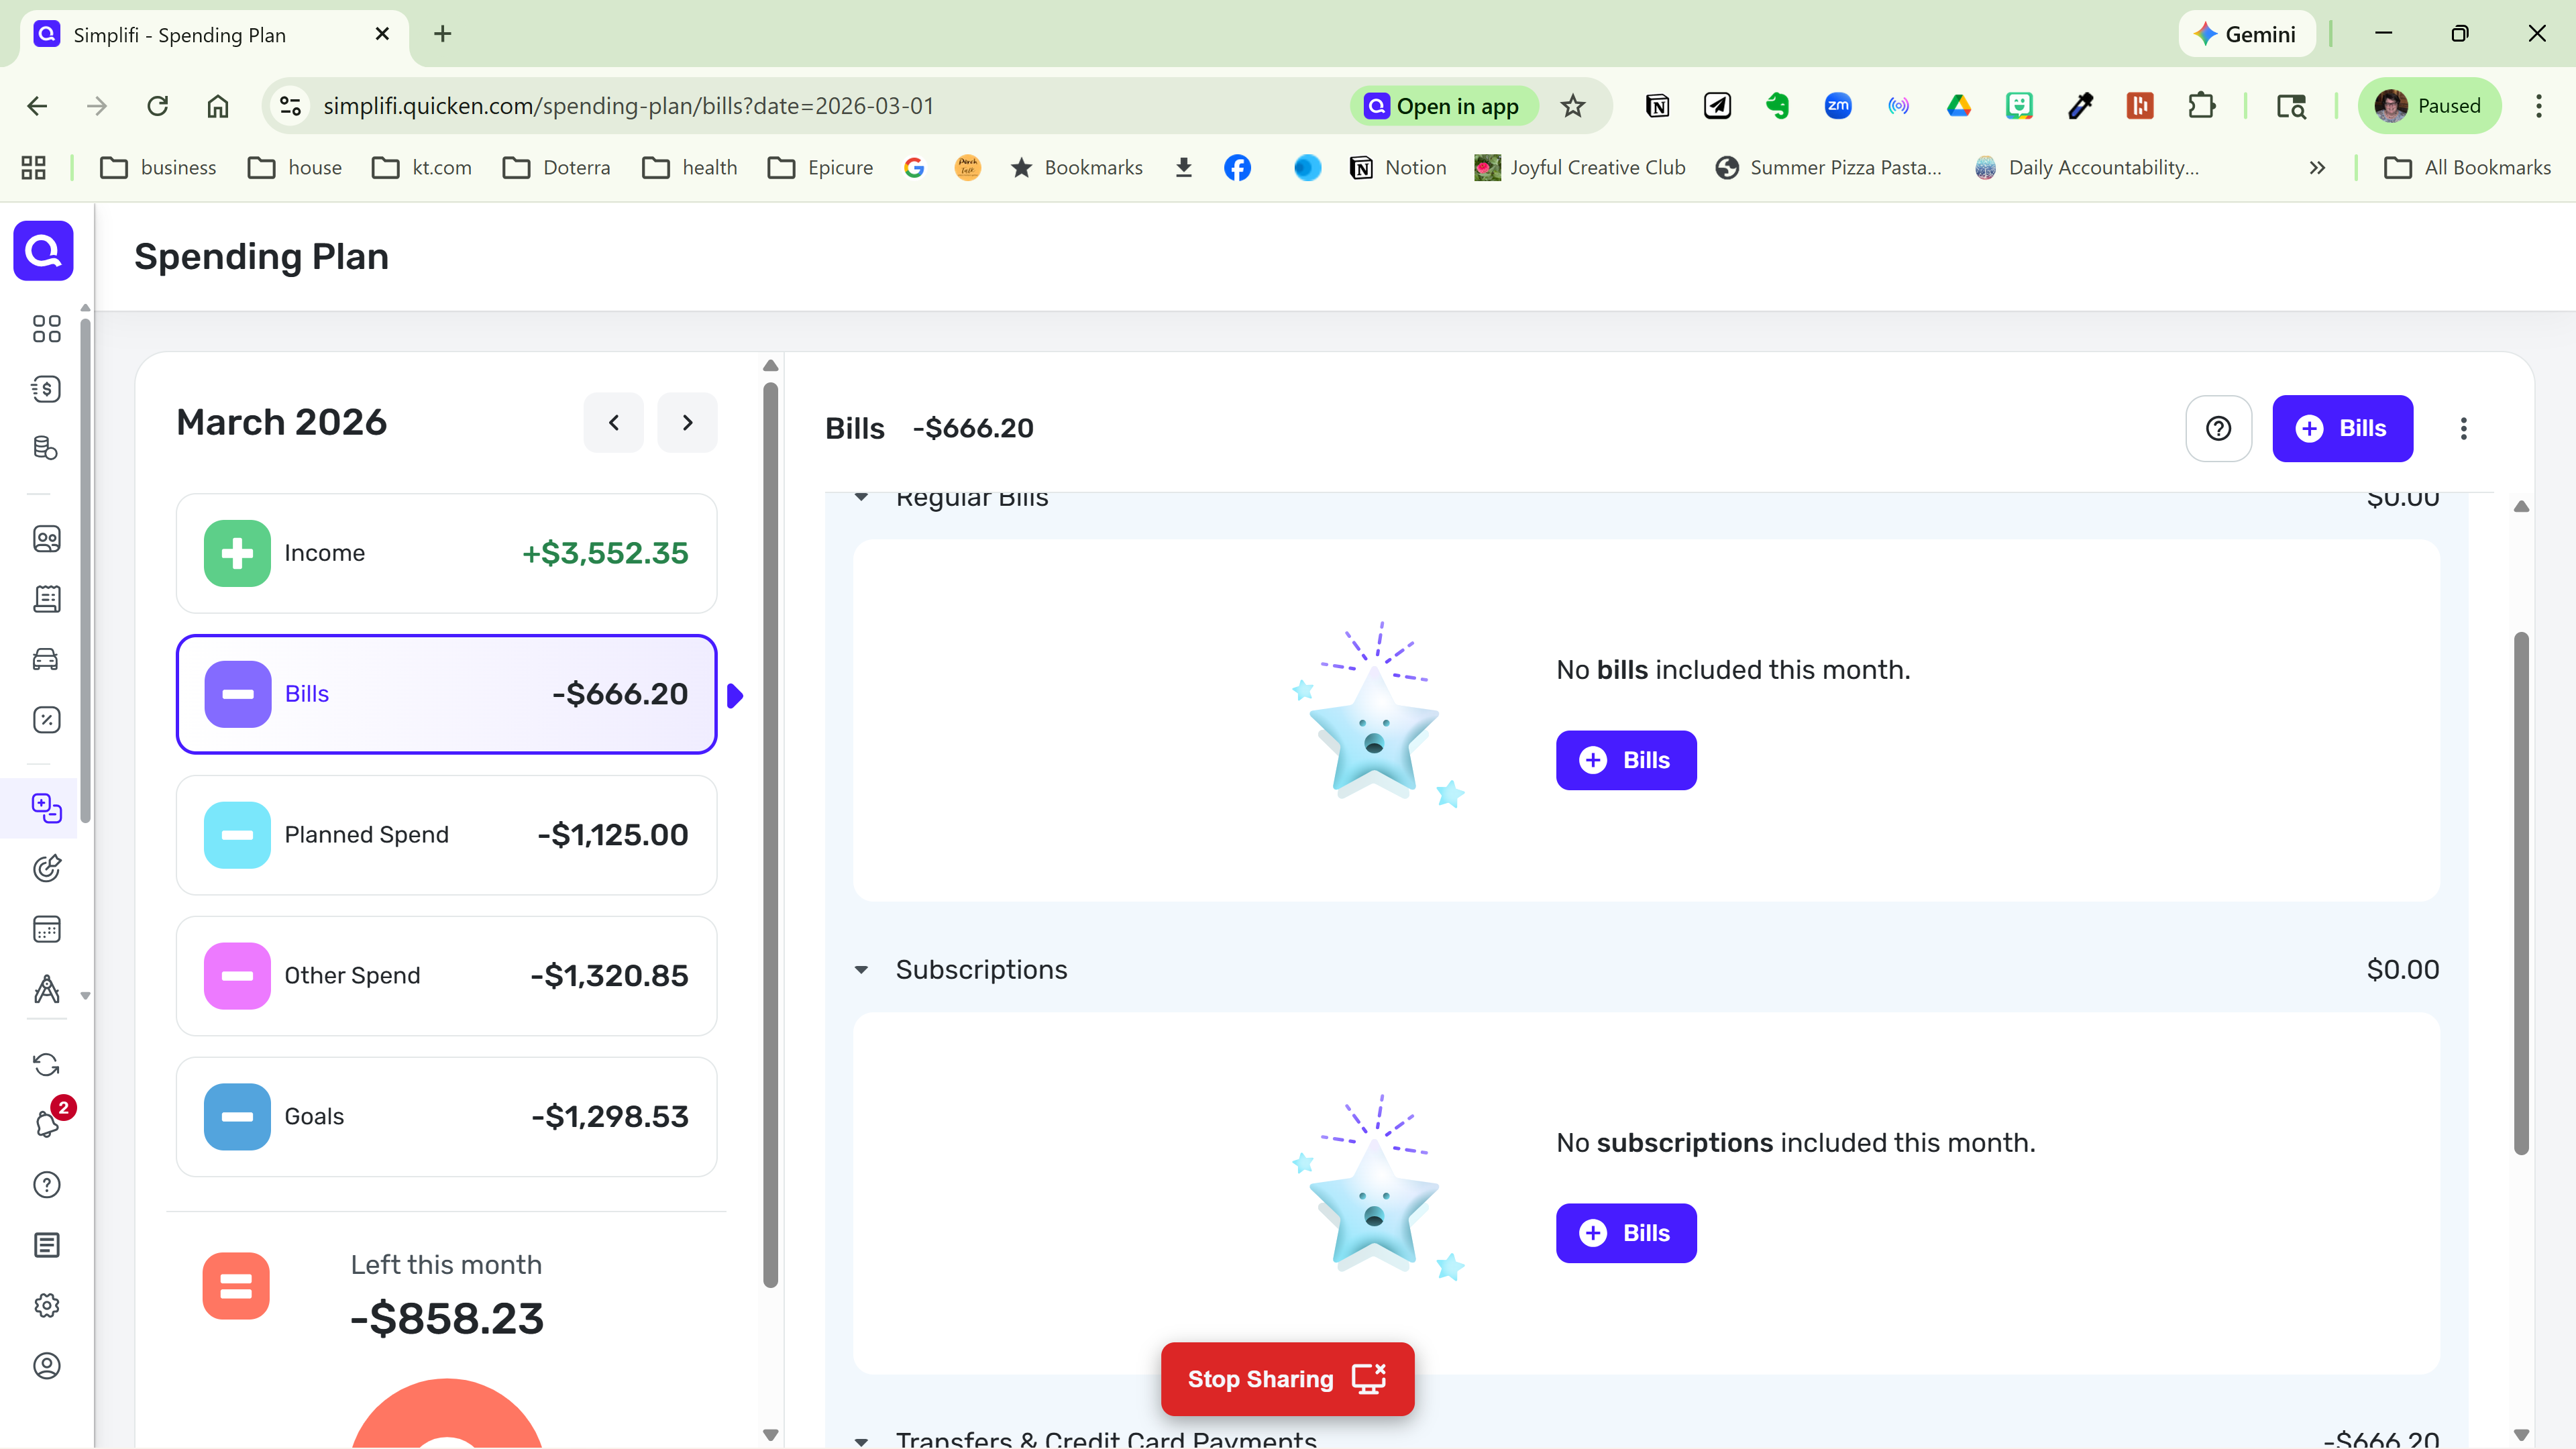Image resolution: width=2576 pixels, height=1449 pixels.
Task: Open the Spending Plan sidebar icon
Action: 46,808
